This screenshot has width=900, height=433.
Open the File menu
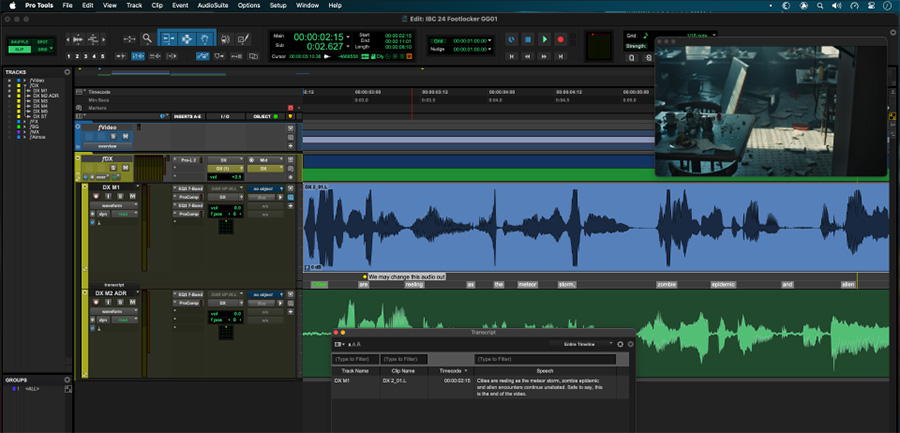67,5
